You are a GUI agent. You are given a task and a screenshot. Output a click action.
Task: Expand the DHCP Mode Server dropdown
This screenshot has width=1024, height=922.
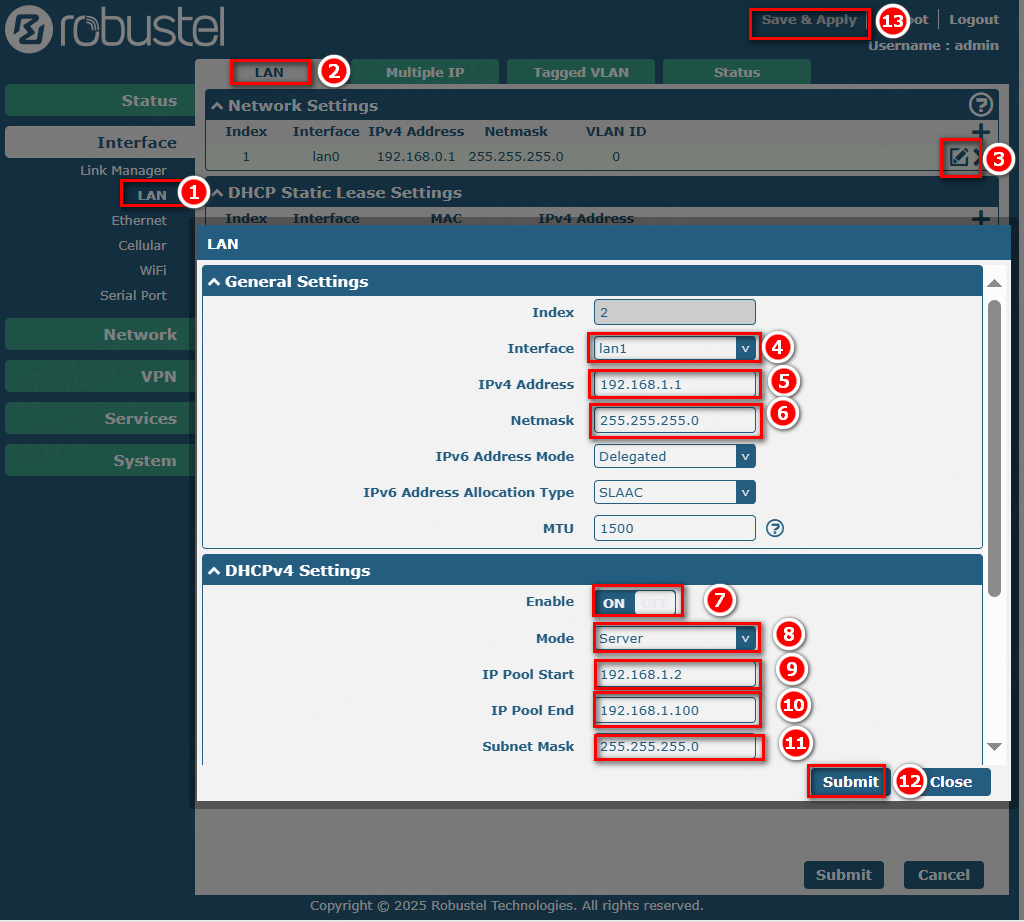pyautogui.click(x=675, y=638)
